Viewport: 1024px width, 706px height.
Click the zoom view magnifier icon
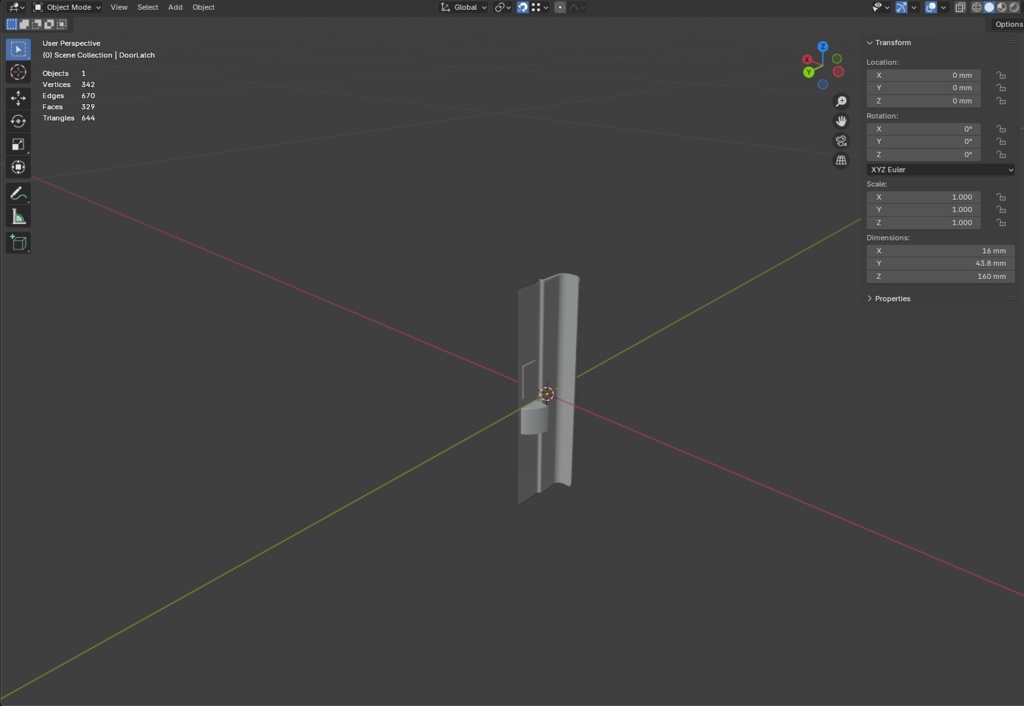[841, 102]
